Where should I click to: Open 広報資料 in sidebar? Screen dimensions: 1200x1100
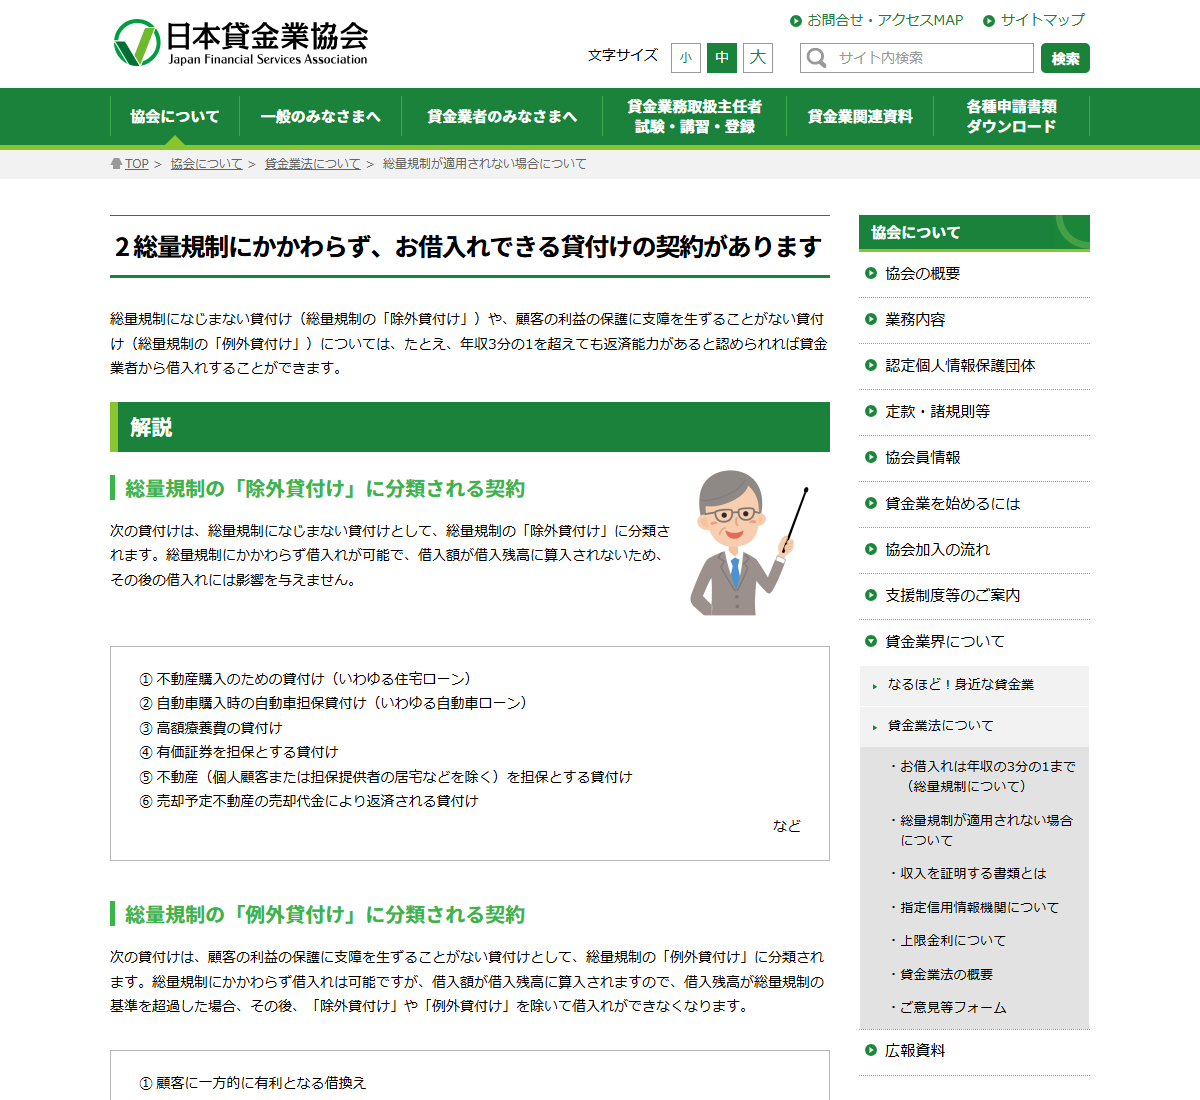tap(974, 1051)
